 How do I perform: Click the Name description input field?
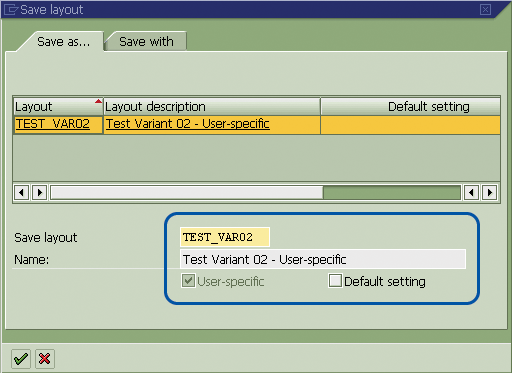[323, 259]
